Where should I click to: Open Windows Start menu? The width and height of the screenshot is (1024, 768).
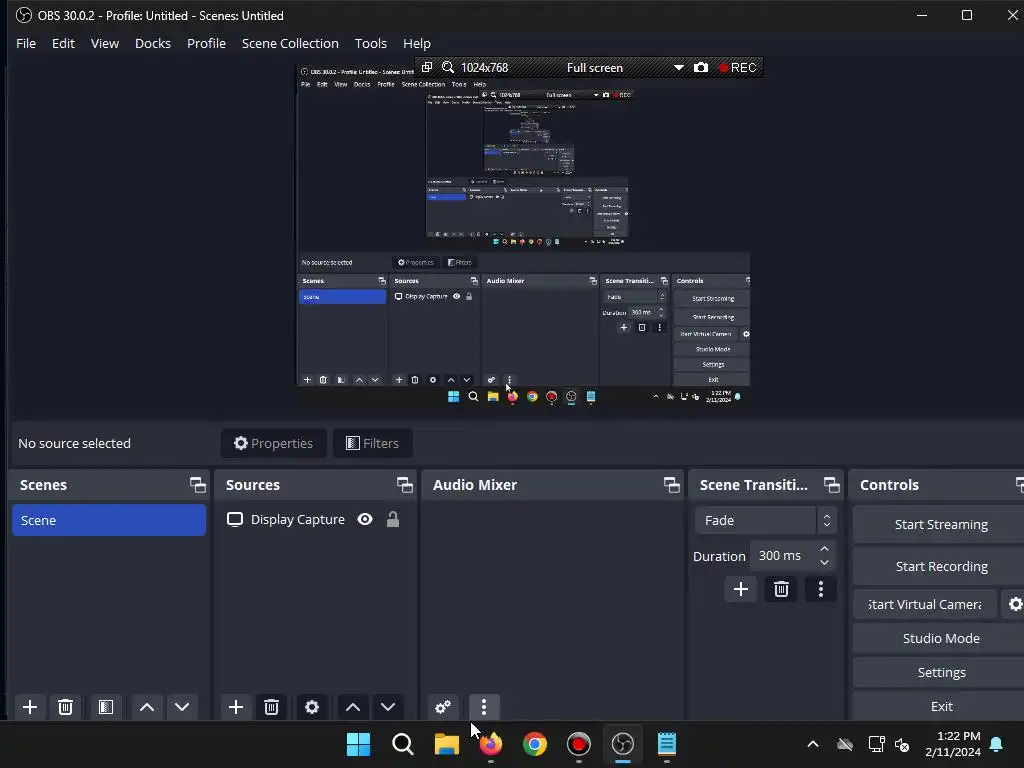coord(359,744)
